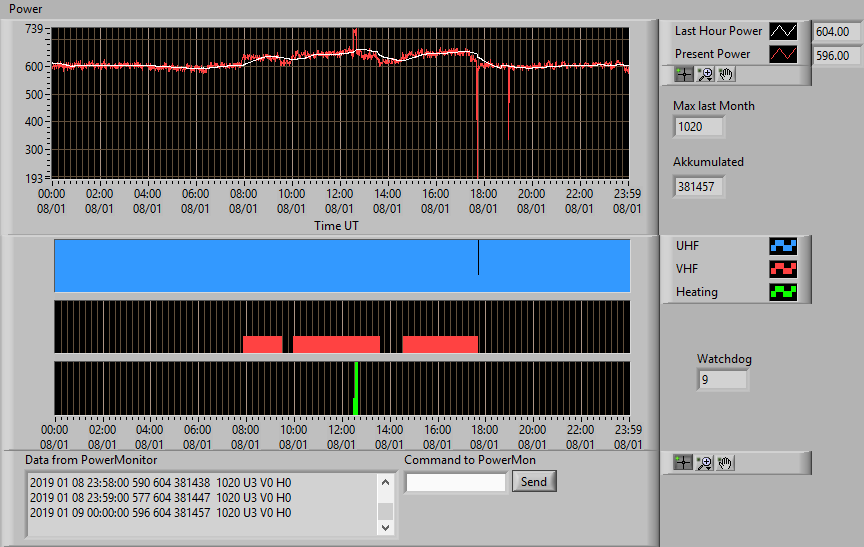Select the cursor crosshair tool in Power graph palette
Image resolution: width=864 pixels, height=547 pixels.
pos(683,74)
